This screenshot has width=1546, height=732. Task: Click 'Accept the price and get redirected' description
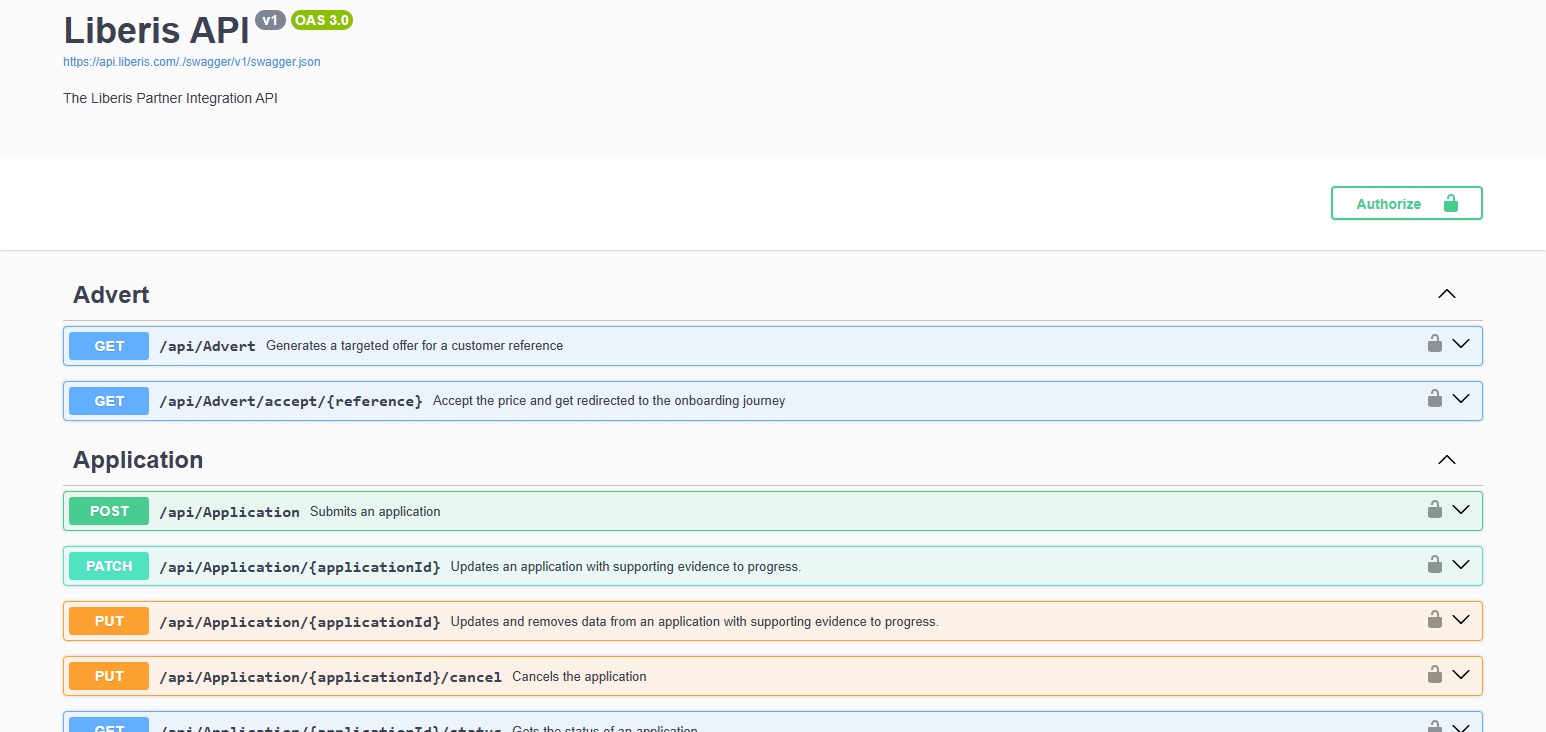[609, 401]
